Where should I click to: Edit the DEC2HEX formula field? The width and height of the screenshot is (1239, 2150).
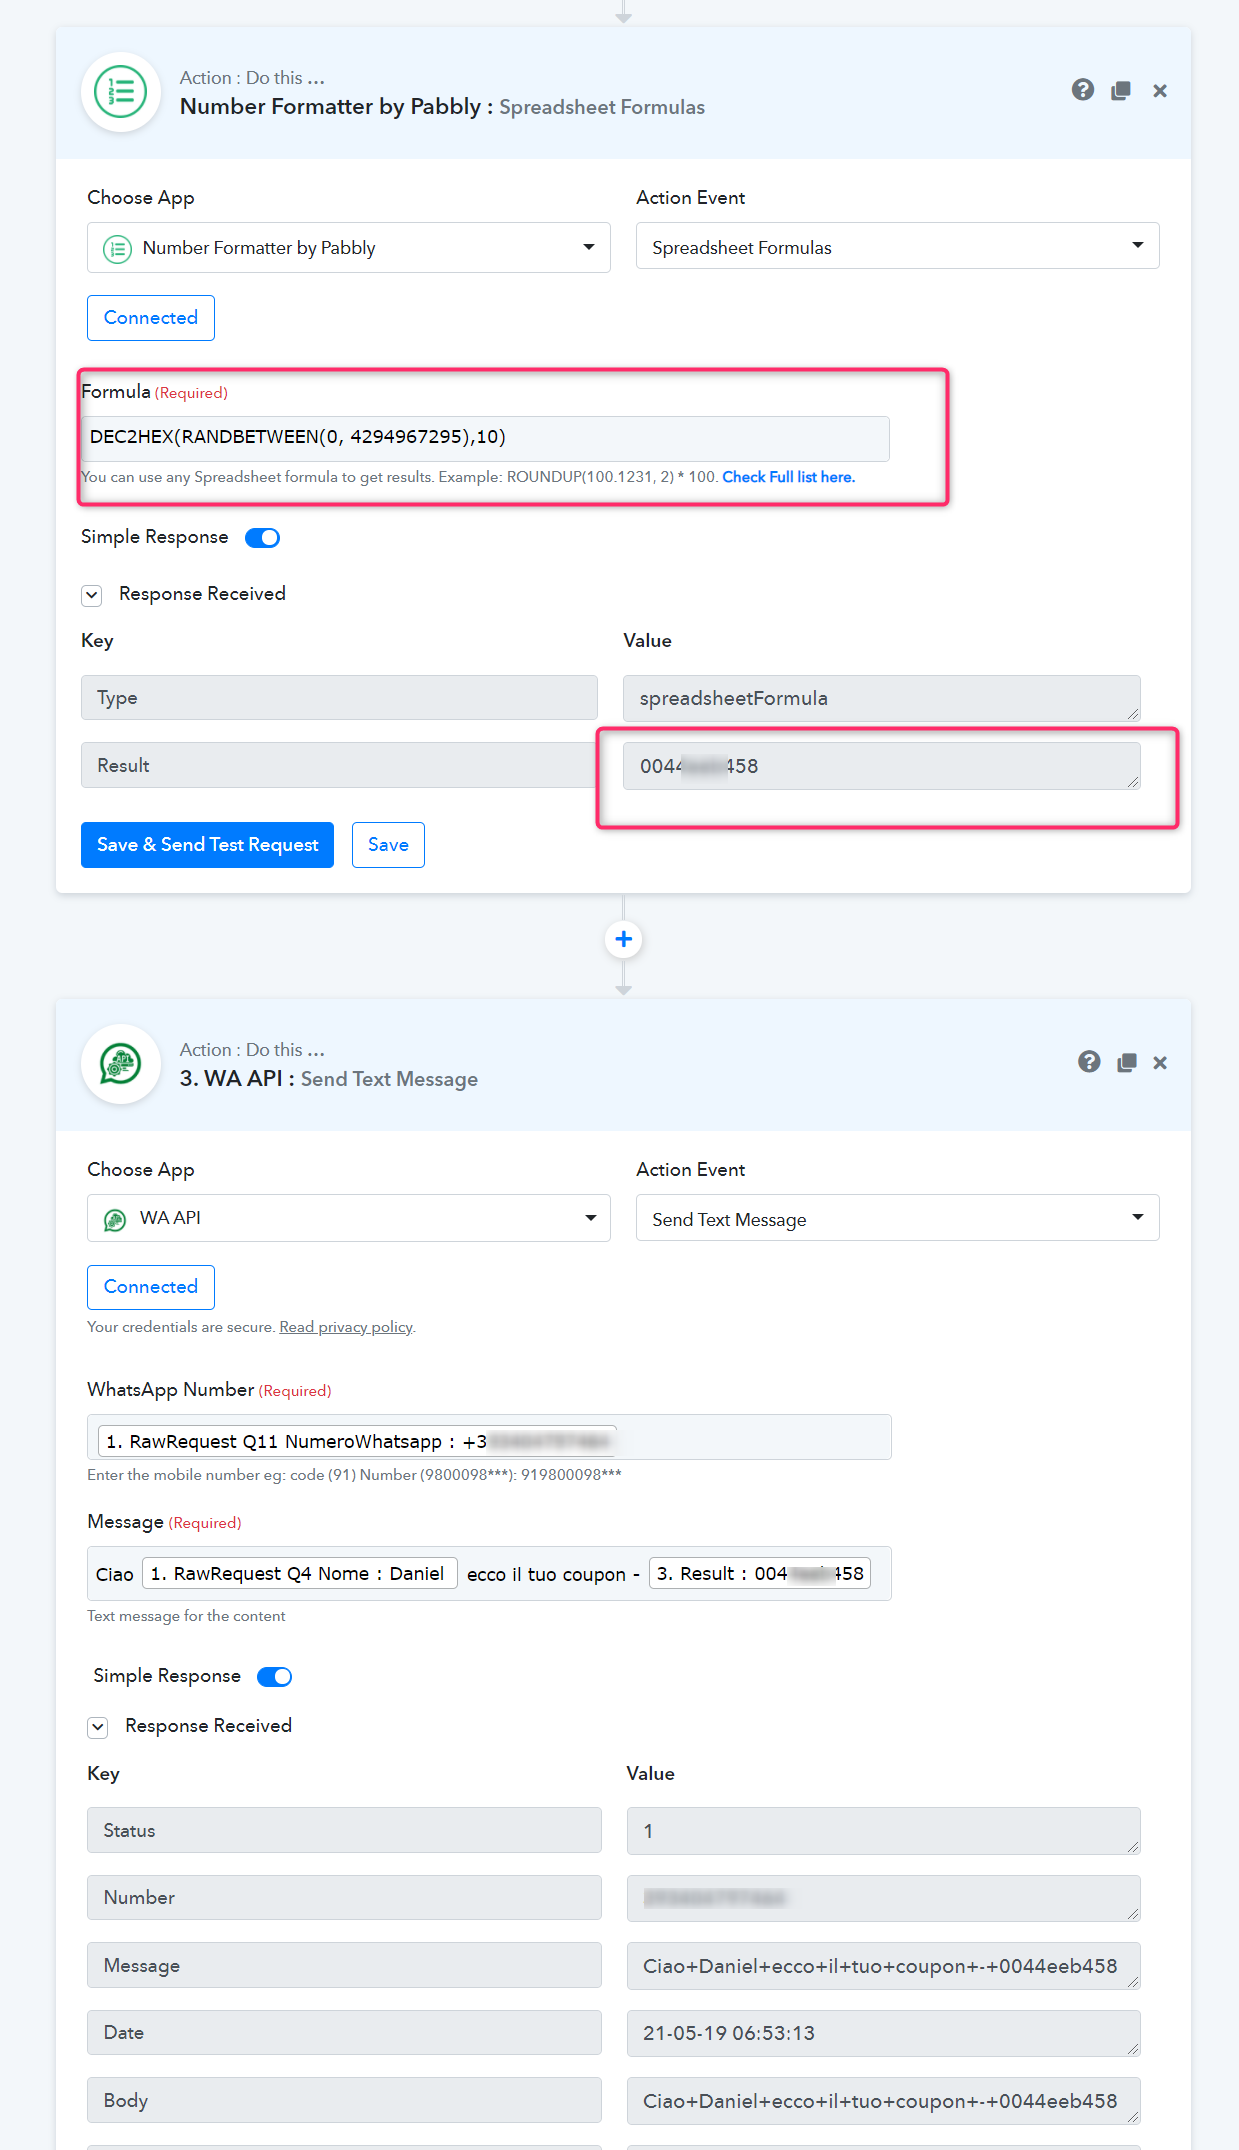485,438
